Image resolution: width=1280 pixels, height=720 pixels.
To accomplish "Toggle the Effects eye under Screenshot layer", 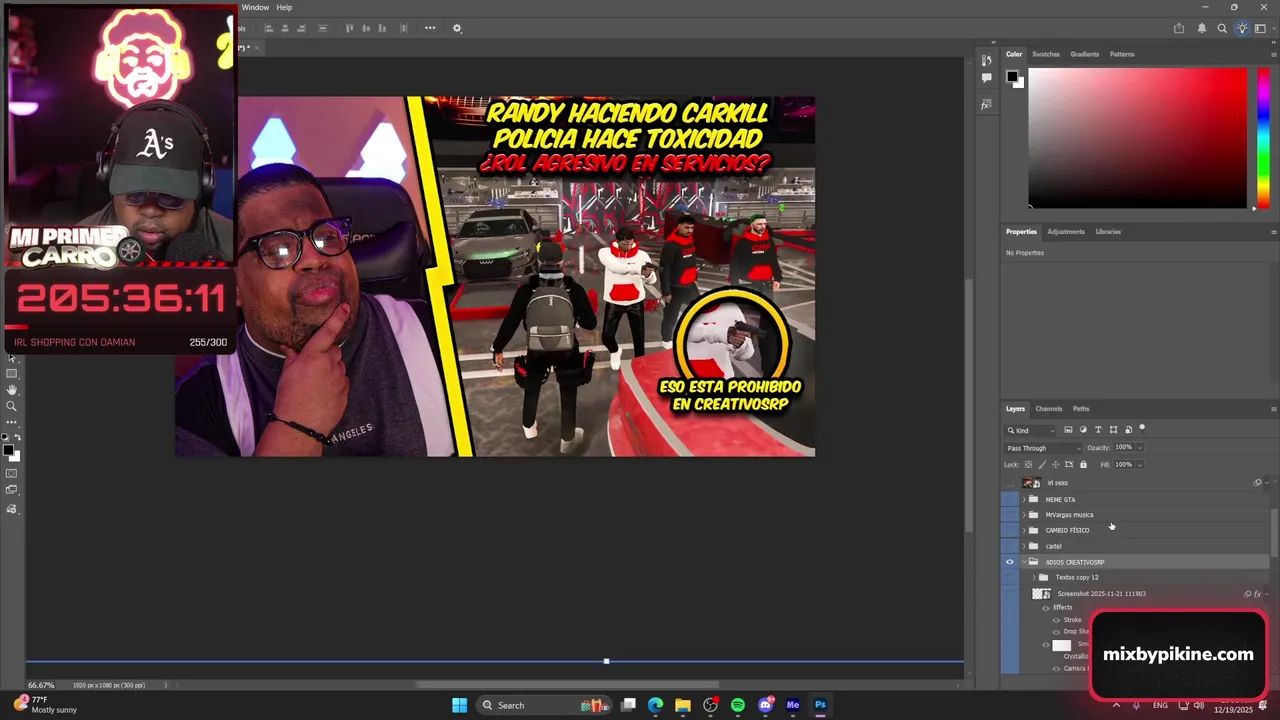I will (1046, 608).
